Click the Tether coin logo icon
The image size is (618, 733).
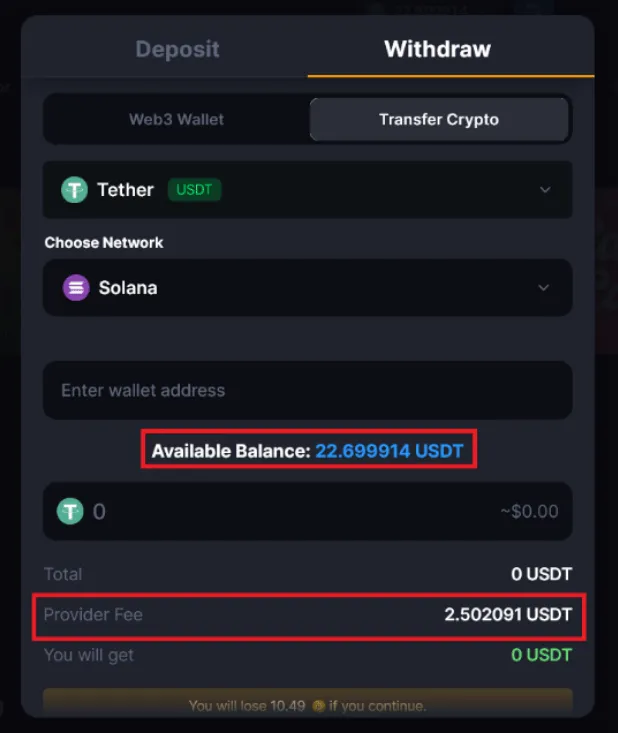click(74, 189)
